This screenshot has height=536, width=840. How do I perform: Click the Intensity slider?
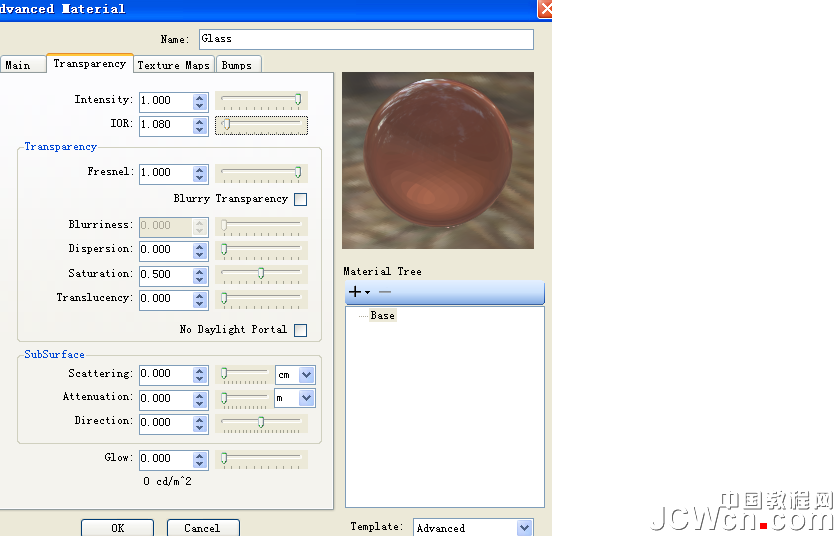click(x=261, y=100)
